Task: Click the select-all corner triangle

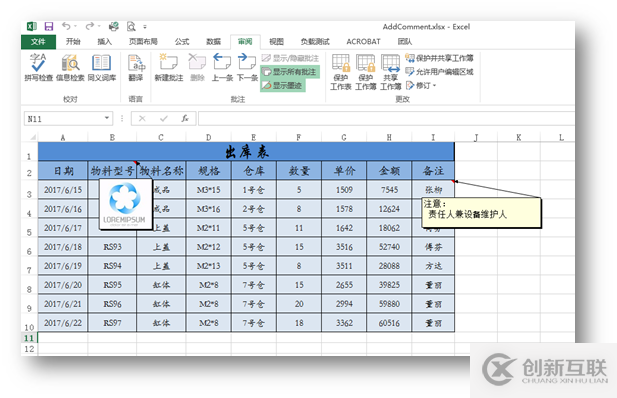Action: click(x=33, y=137)
